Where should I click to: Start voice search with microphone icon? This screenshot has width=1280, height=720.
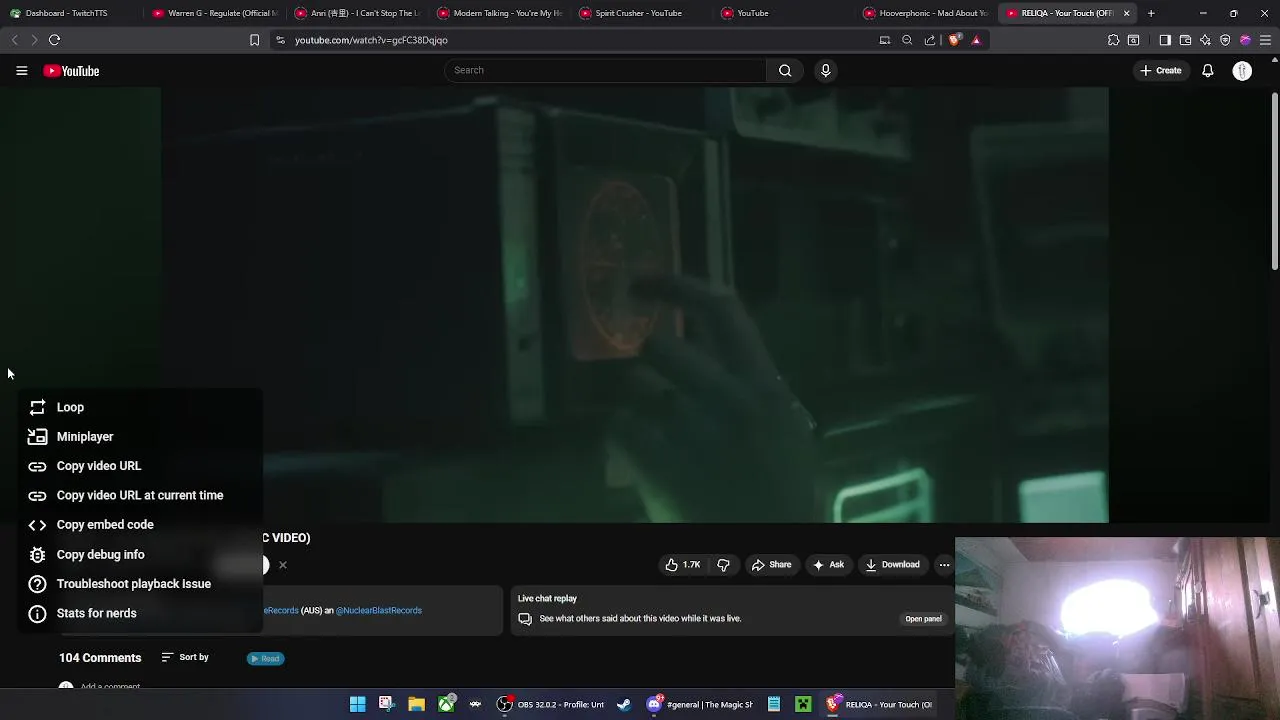(825, 70)
